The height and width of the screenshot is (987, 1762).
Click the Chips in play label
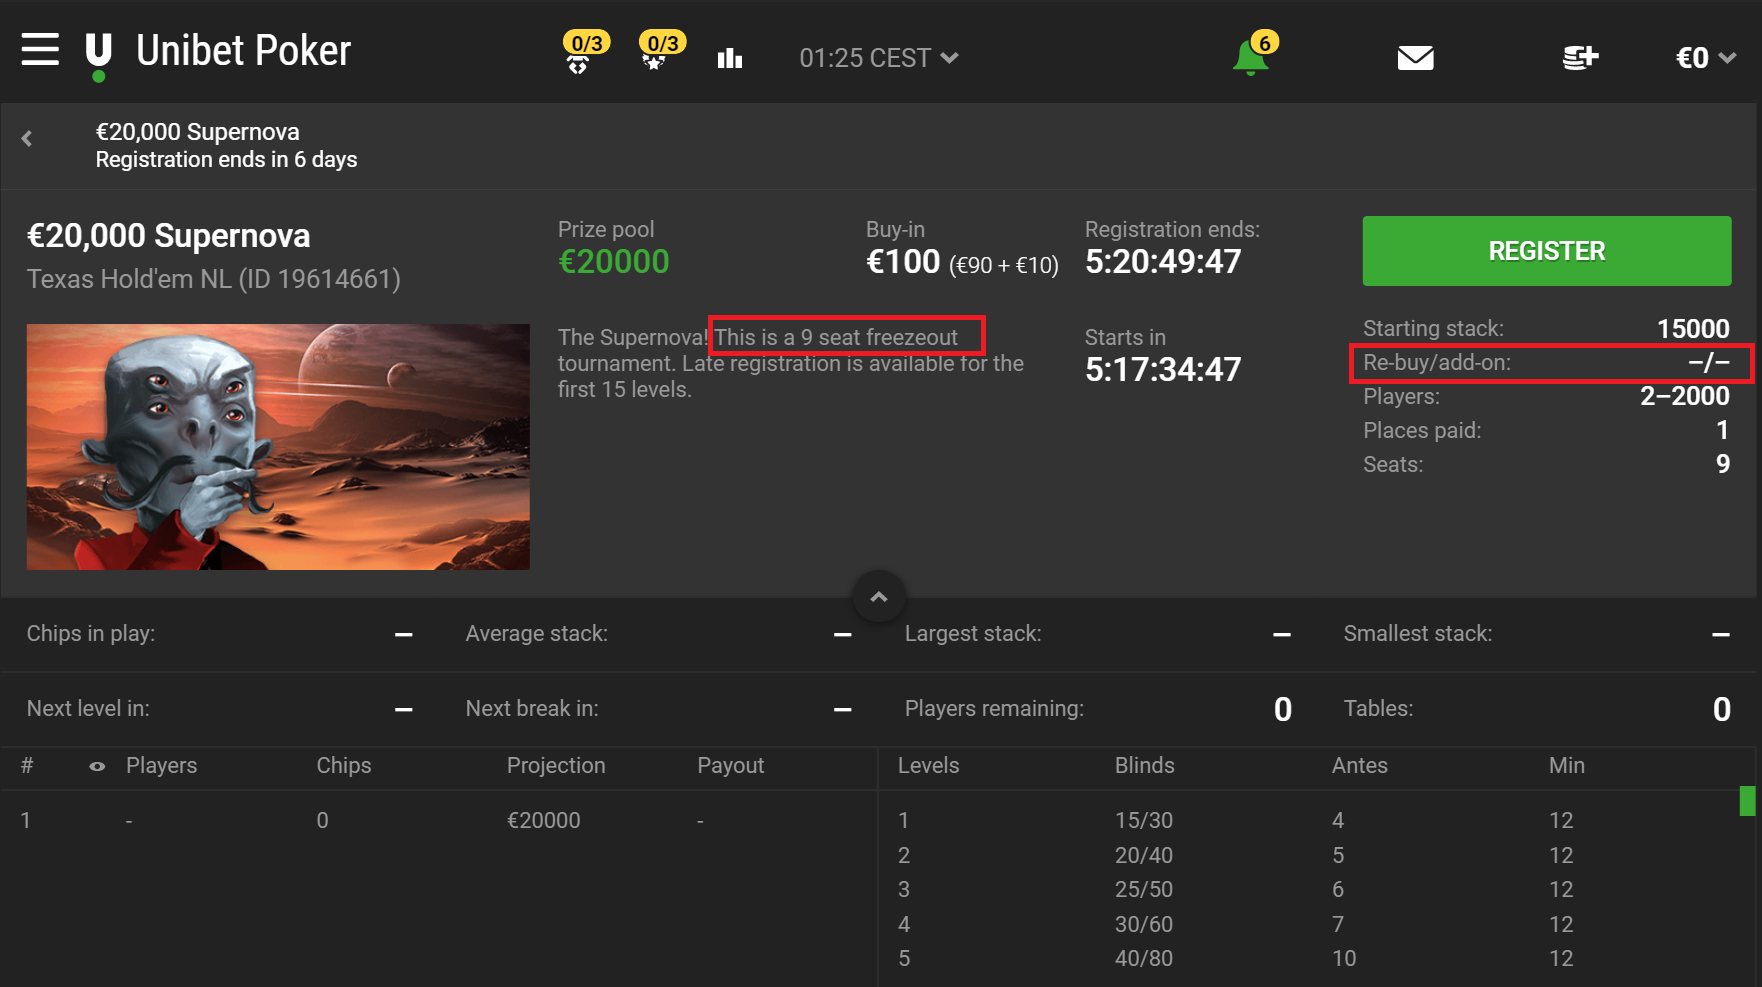click(91, 634)
